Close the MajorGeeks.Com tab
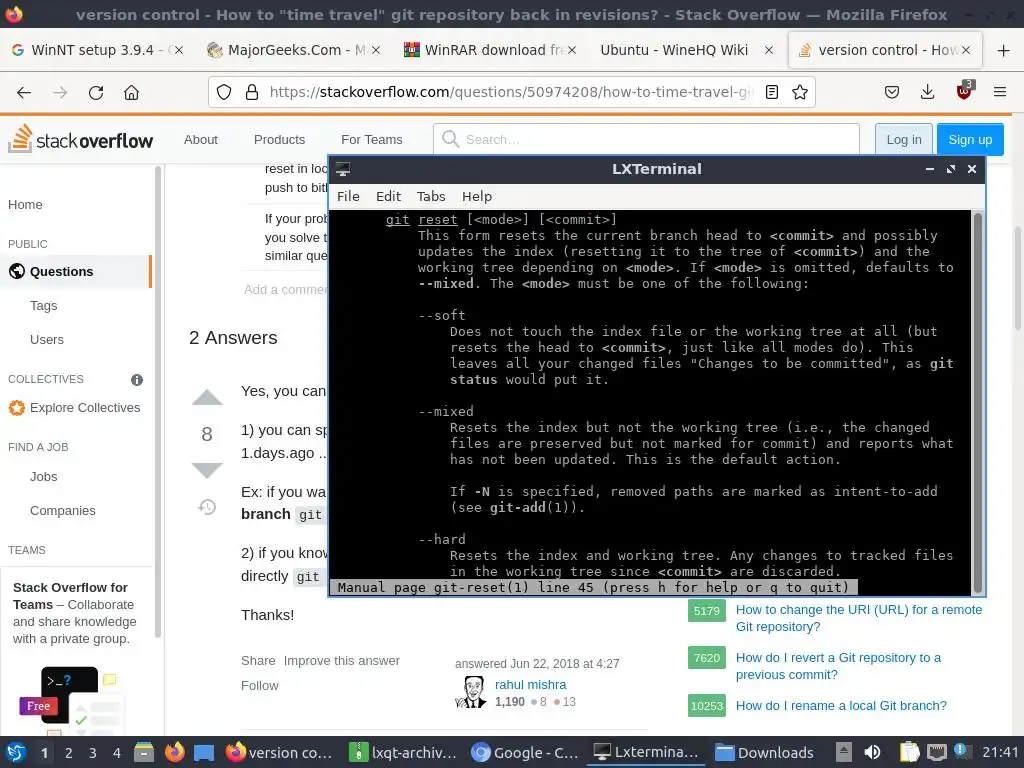The height and width of the screenshot is (768, 1024). click(376, 50)
